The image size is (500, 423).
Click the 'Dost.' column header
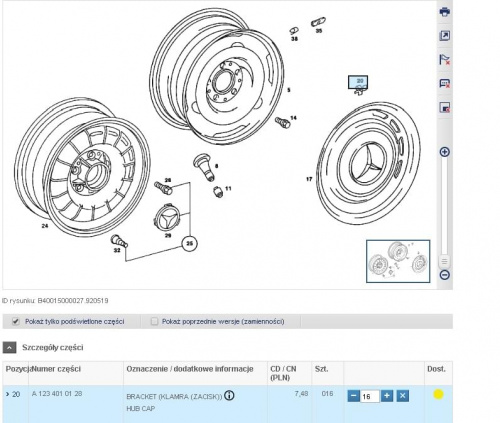436,369
